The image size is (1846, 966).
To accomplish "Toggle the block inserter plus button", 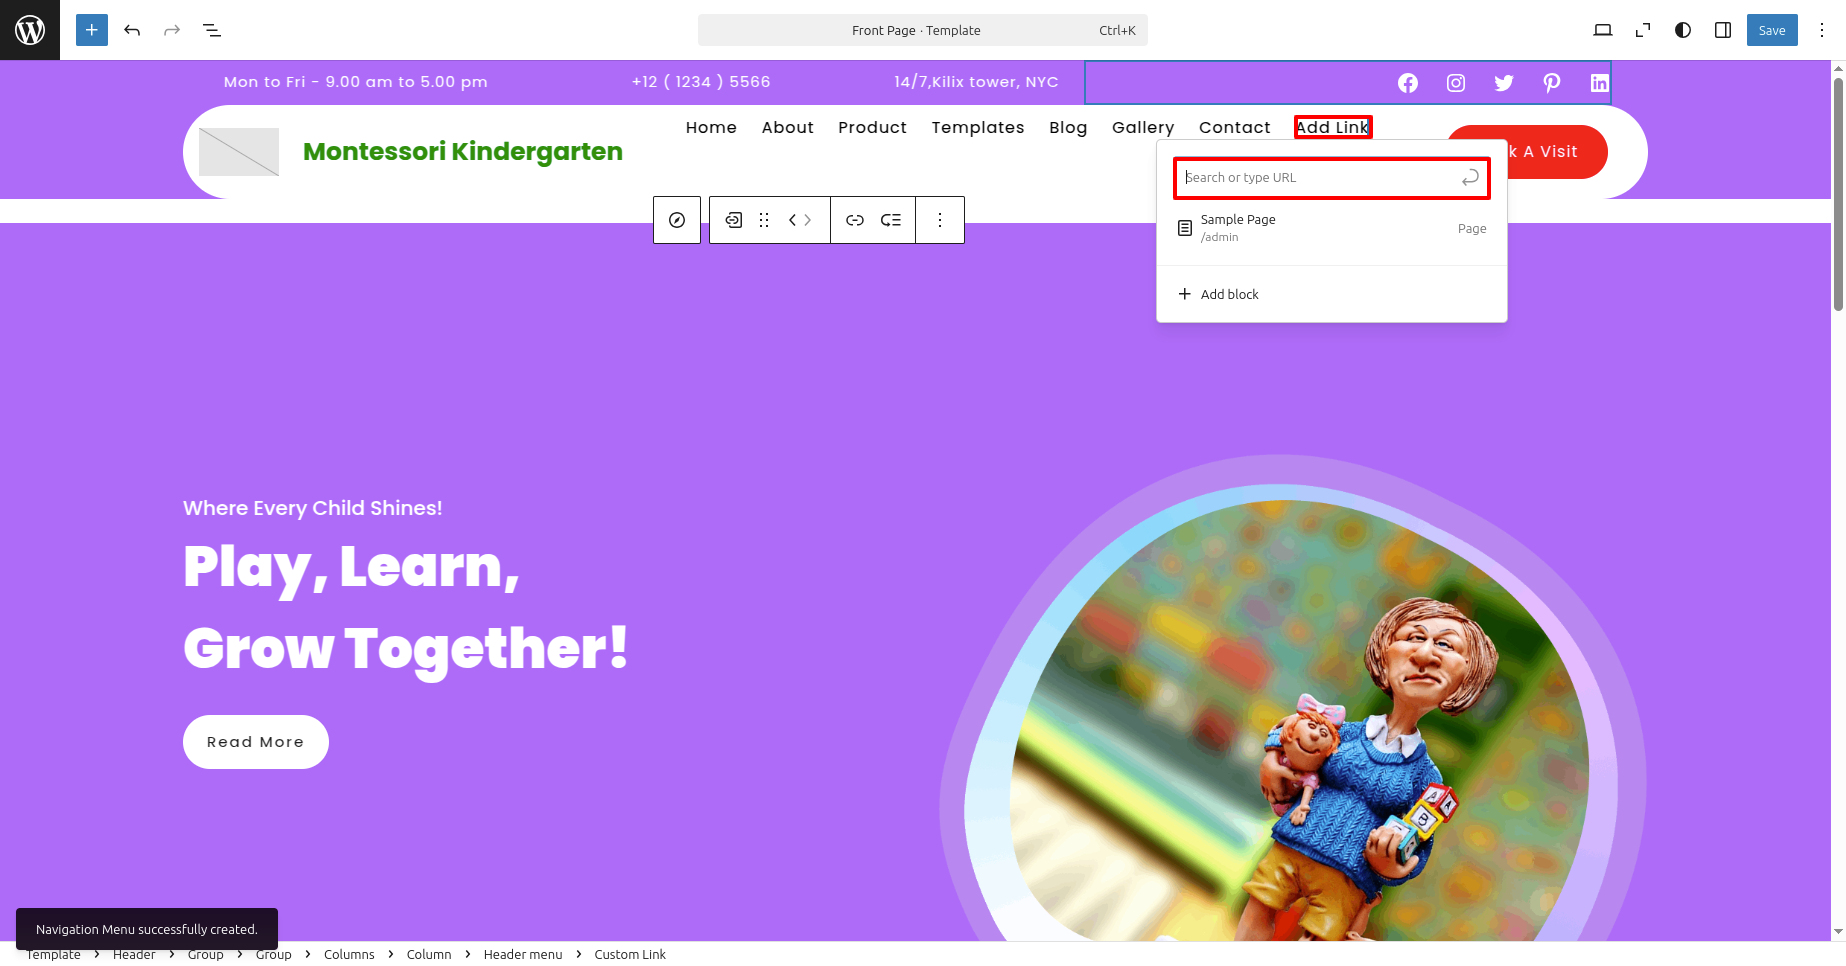I will pyautogui.click(x=92, y=30).
